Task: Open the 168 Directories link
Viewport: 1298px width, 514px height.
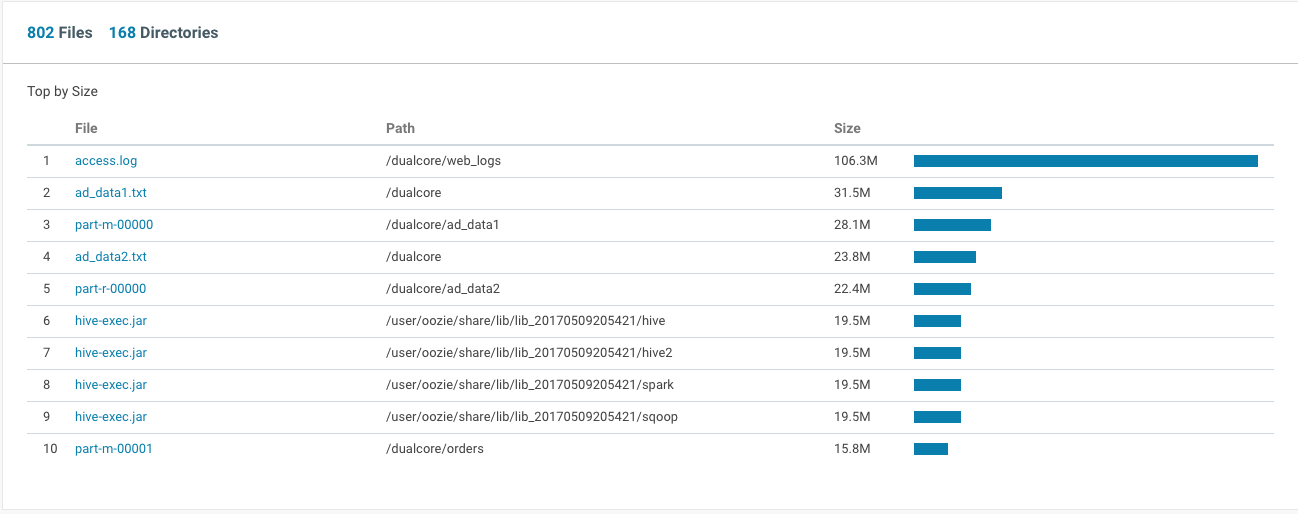Action: (163, 33)
